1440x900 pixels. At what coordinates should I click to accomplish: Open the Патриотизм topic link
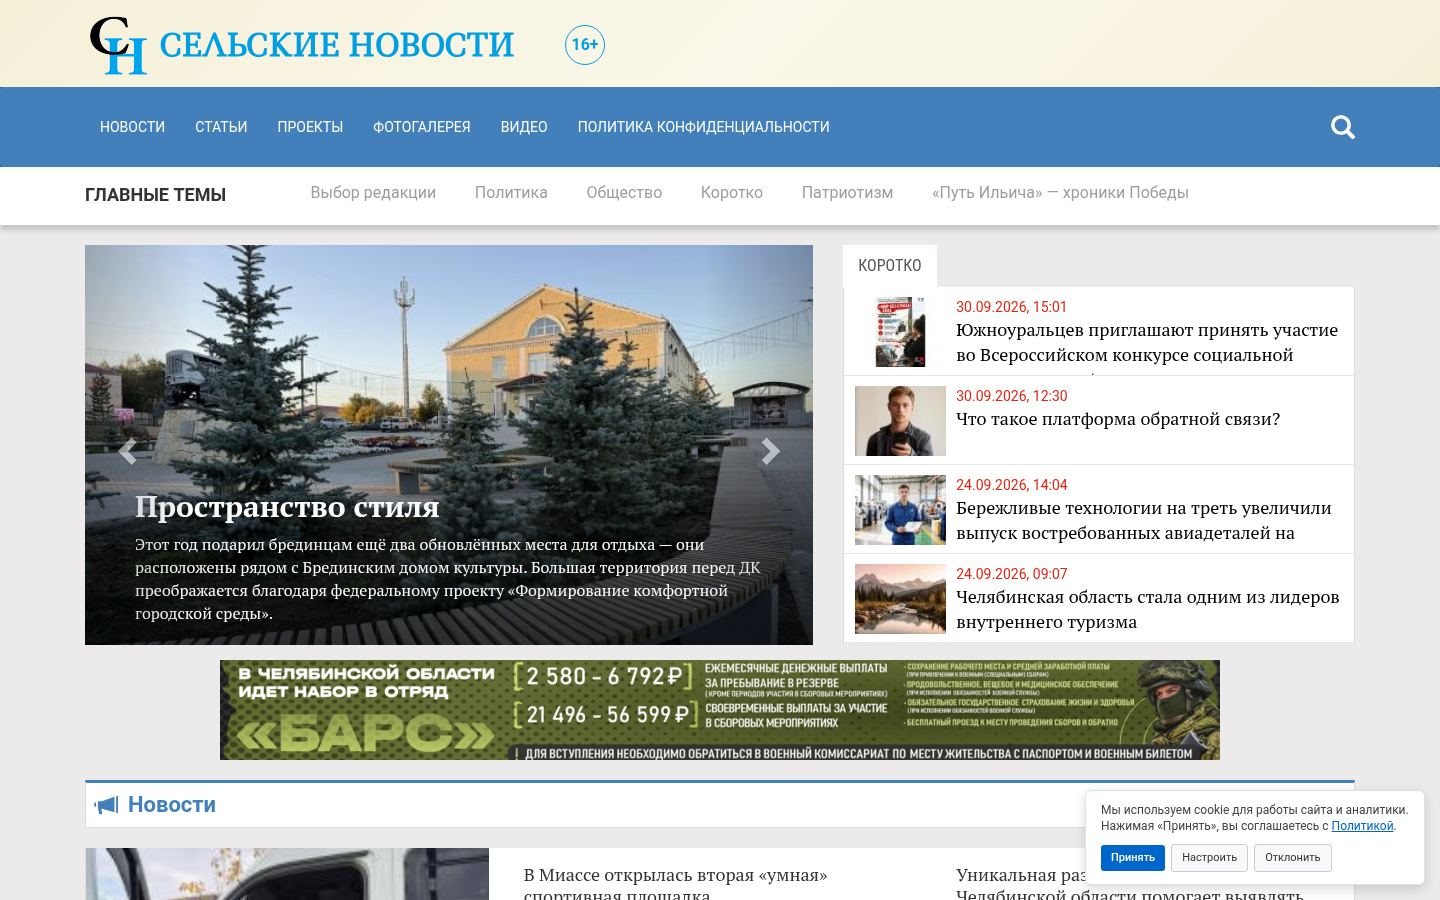click(x=847, y=193)
